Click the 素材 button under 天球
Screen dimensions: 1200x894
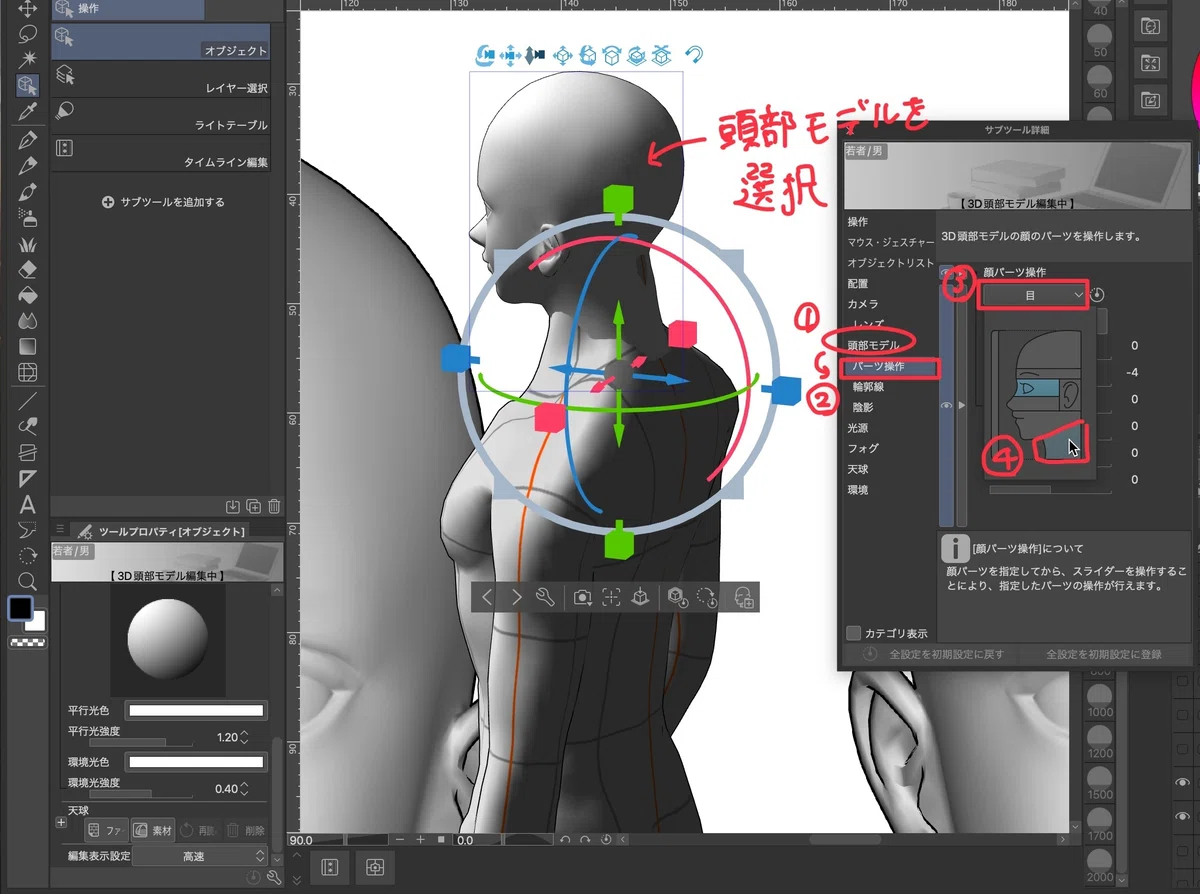pos(153,830)
